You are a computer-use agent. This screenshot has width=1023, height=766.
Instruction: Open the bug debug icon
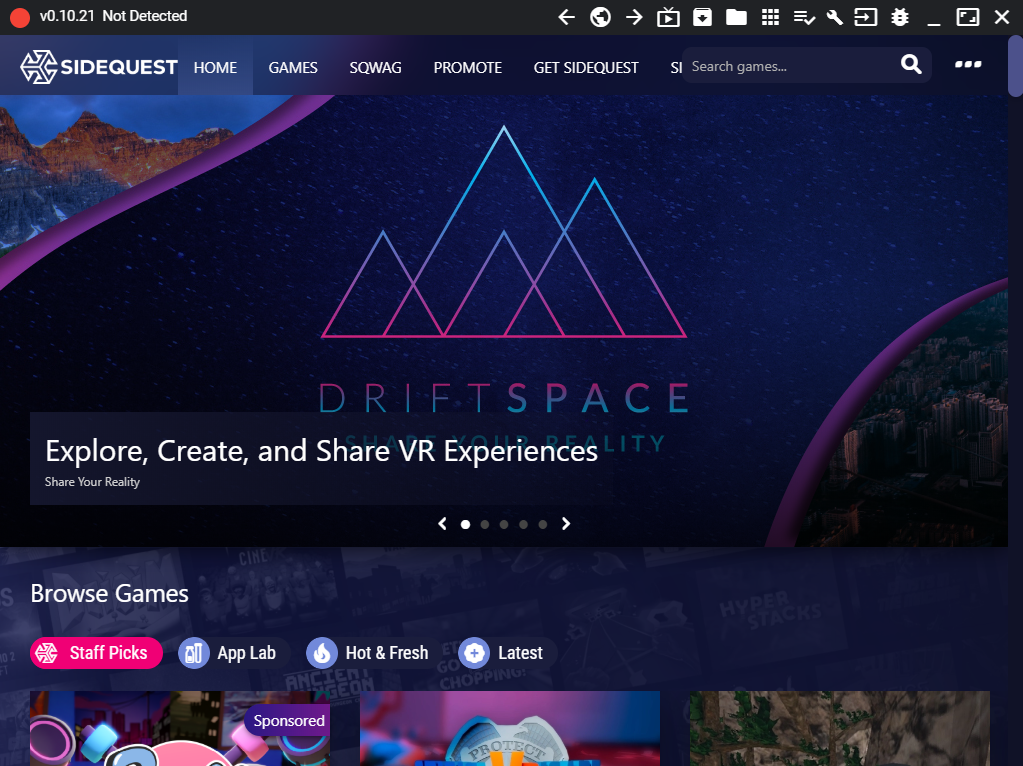click(x=900, y=17)
